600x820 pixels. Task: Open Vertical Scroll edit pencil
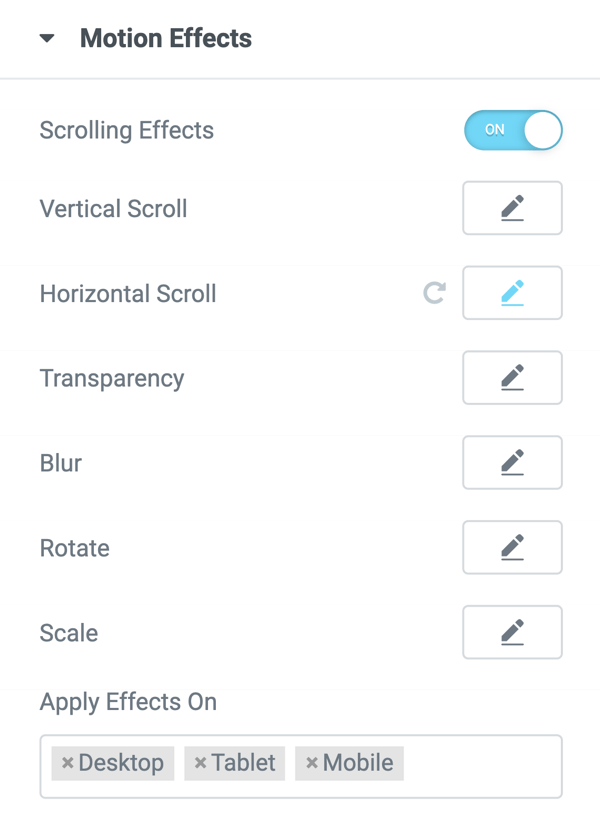coord(512,208)
